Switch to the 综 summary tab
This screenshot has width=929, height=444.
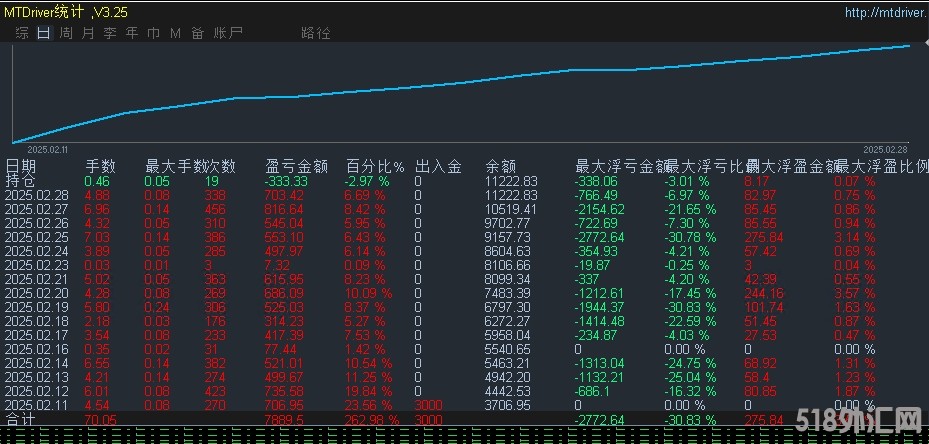point(22,33)
